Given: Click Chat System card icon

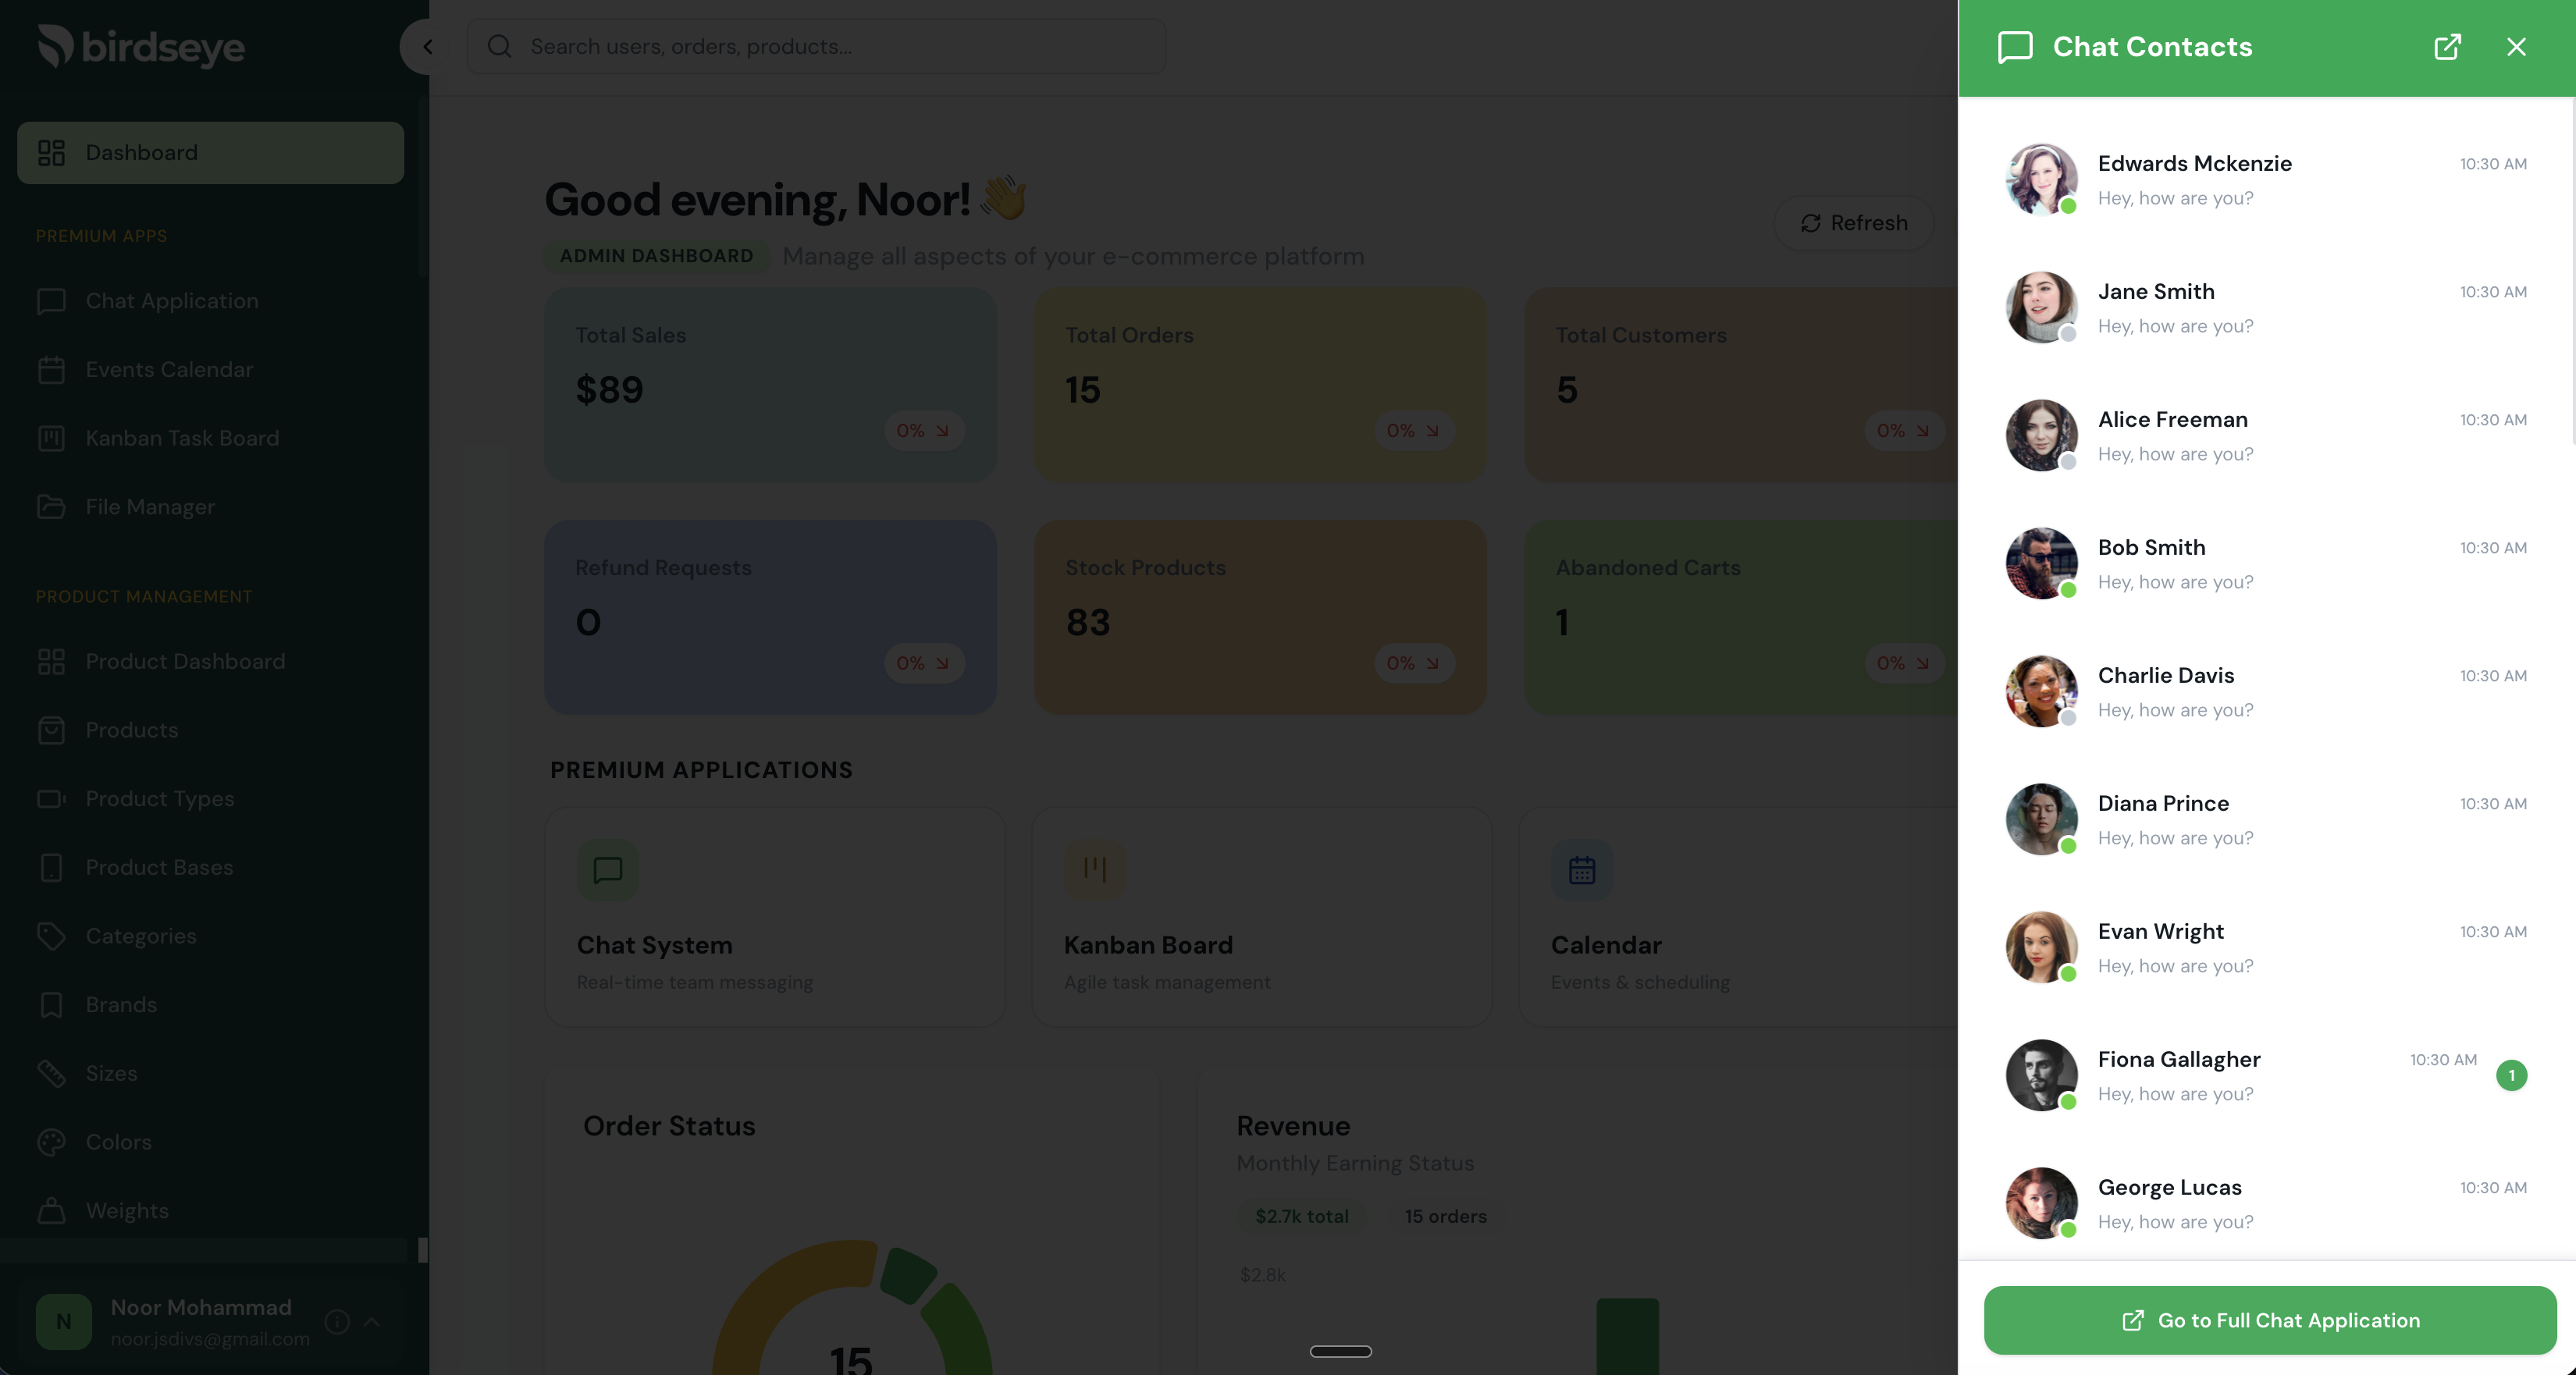Looking at the screenshot, I should (608, 870).
